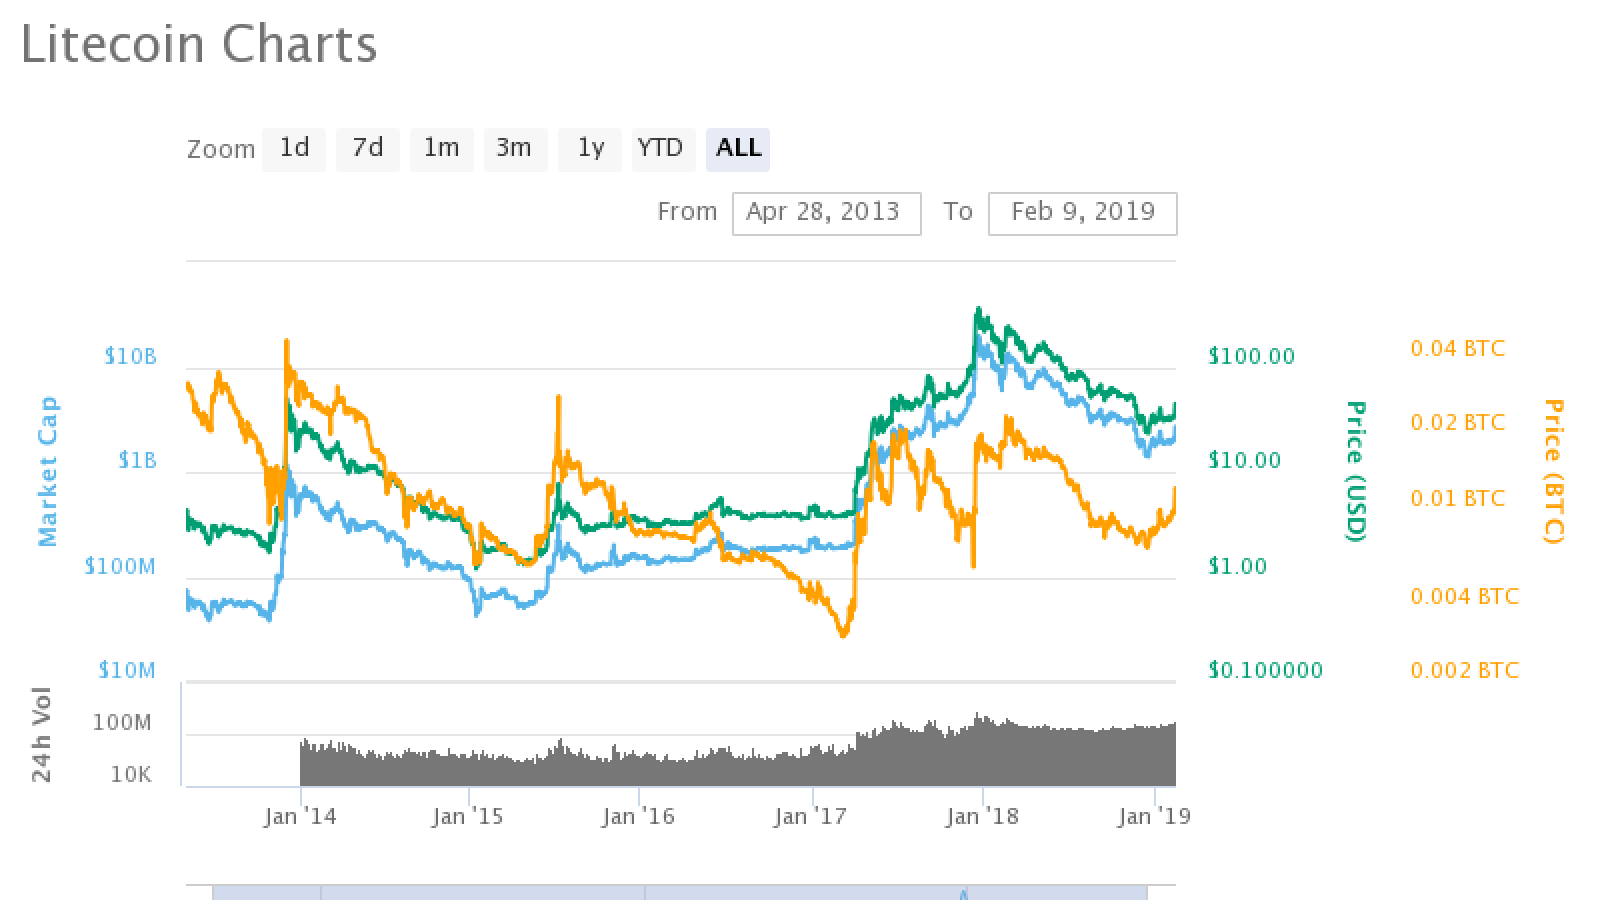The image size is (1600, 900).
Task: Click the $100.00 price axis label
Action: [x=1251, y=356]
